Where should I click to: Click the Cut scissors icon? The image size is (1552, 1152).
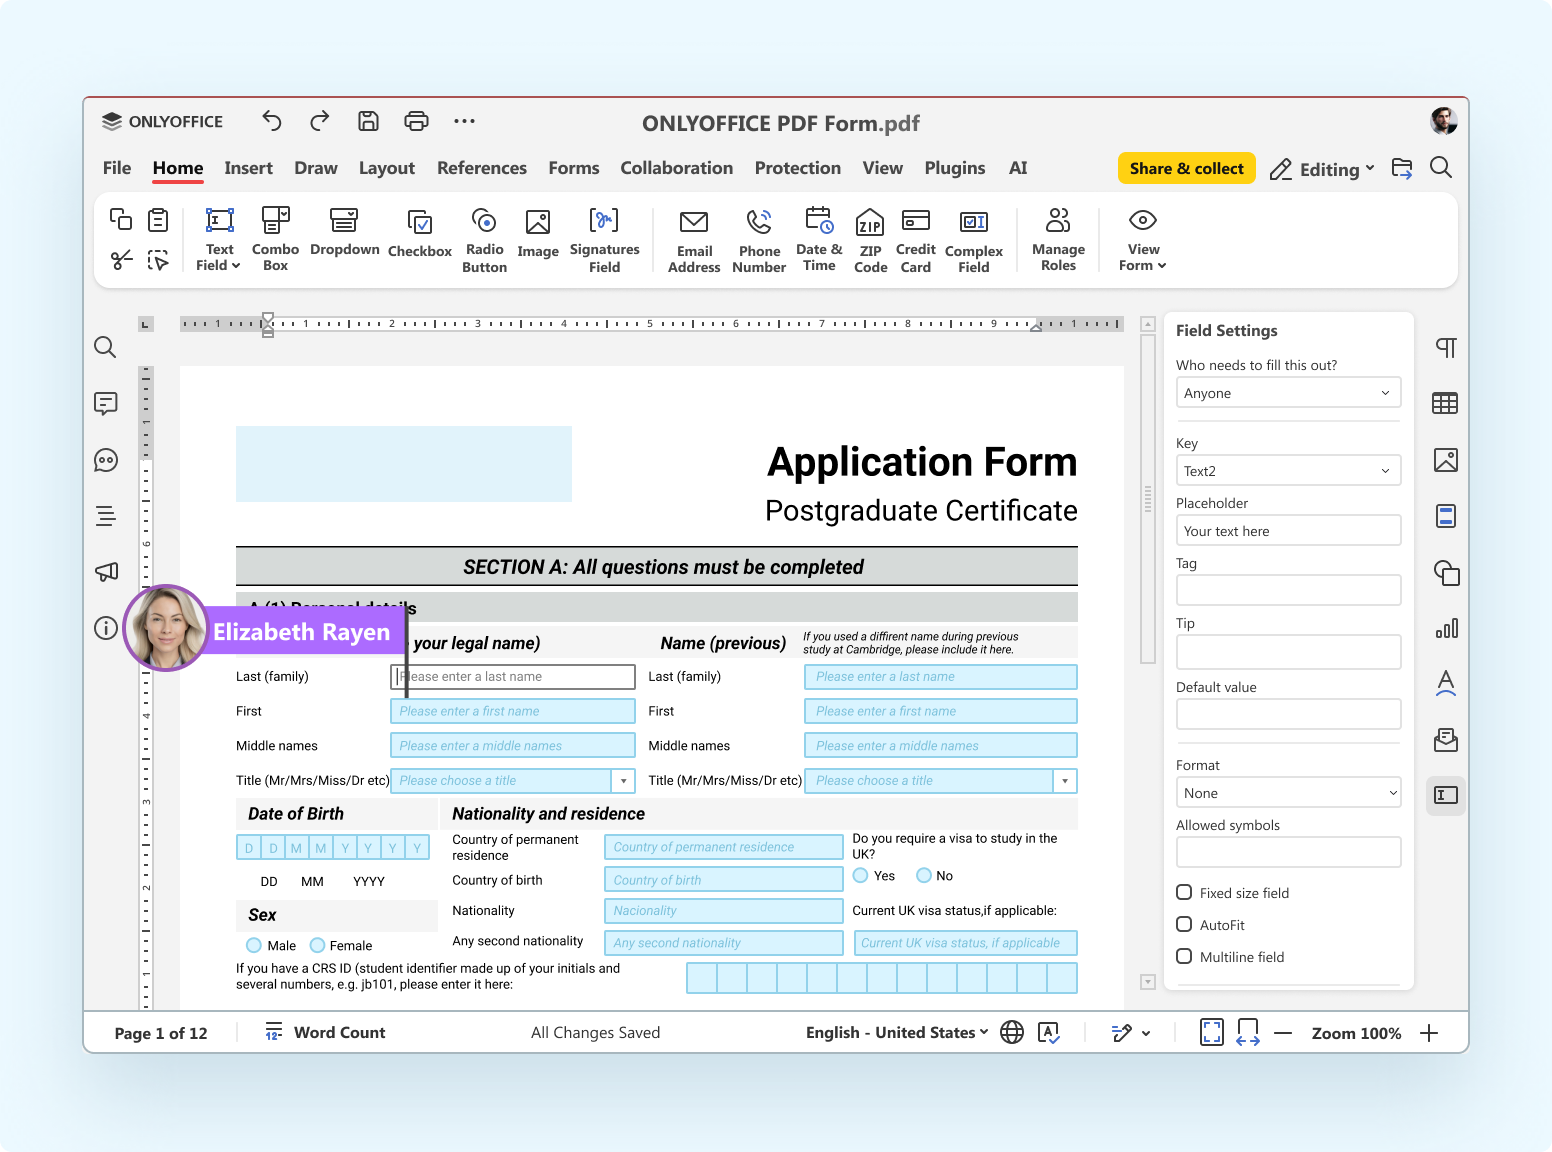121,260
